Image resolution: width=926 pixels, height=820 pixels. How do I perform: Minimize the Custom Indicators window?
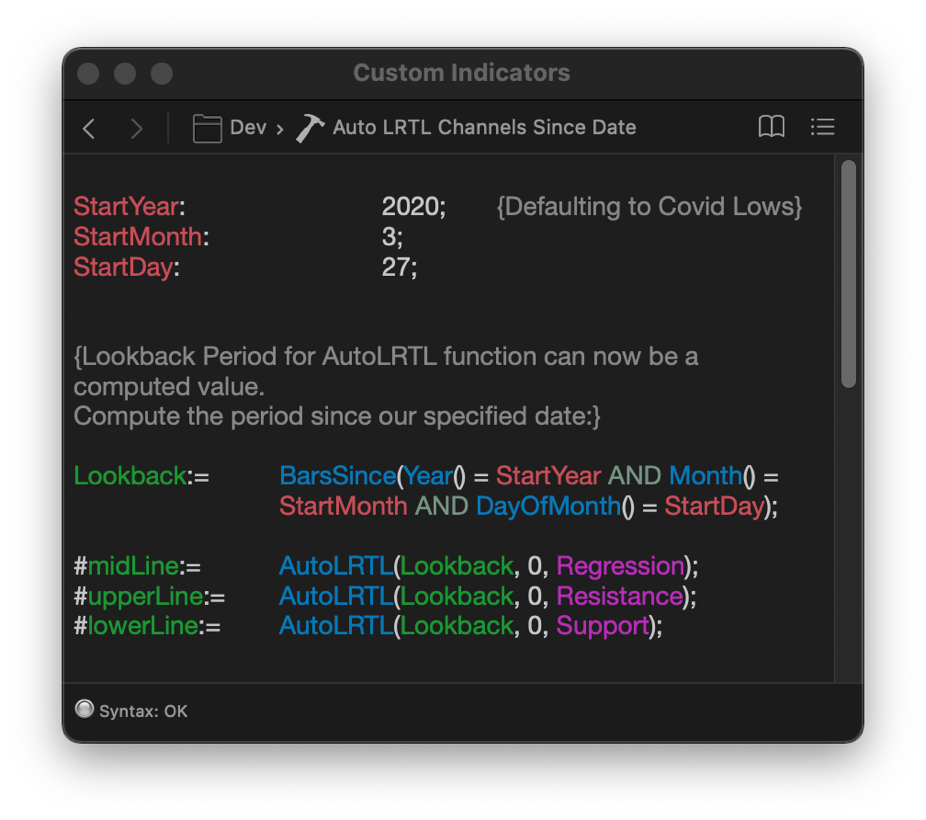tap(125, 74)
